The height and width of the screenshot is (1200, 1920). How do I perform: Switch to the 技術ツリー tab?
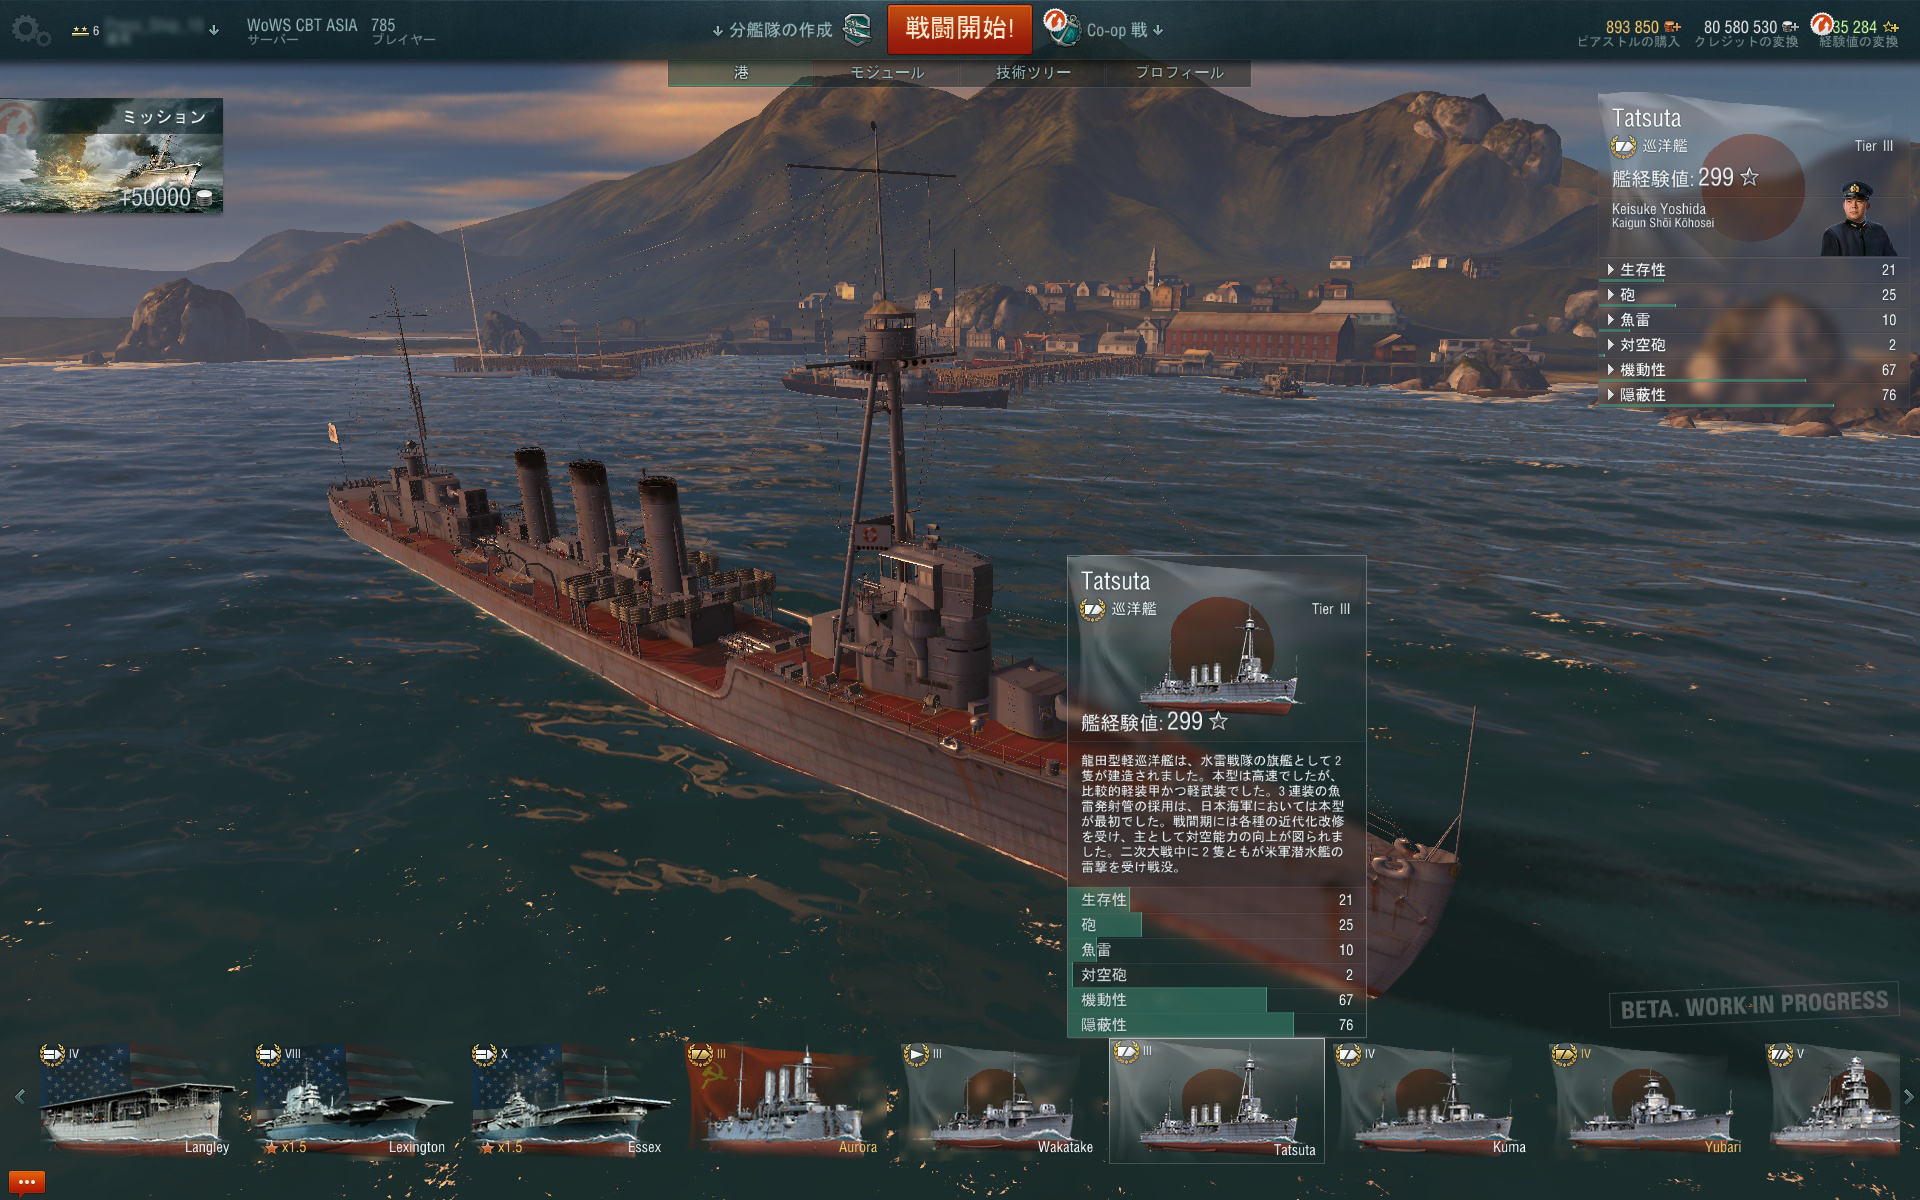1033,72
